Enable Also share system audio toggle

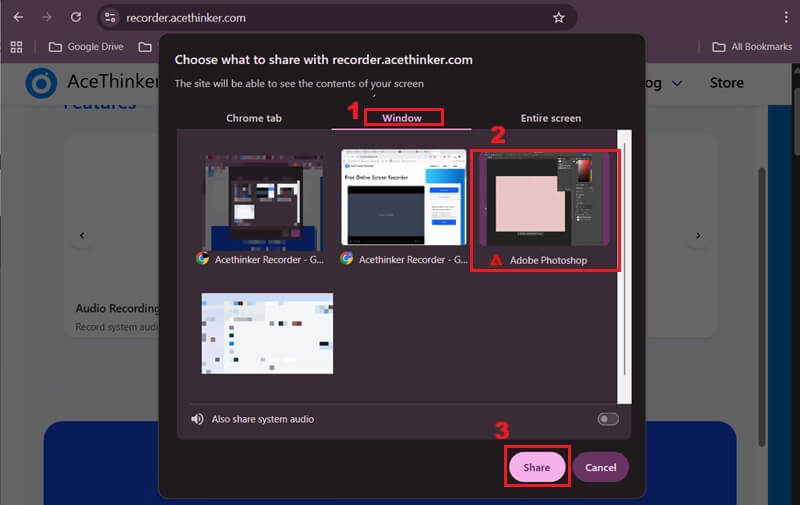608,419
